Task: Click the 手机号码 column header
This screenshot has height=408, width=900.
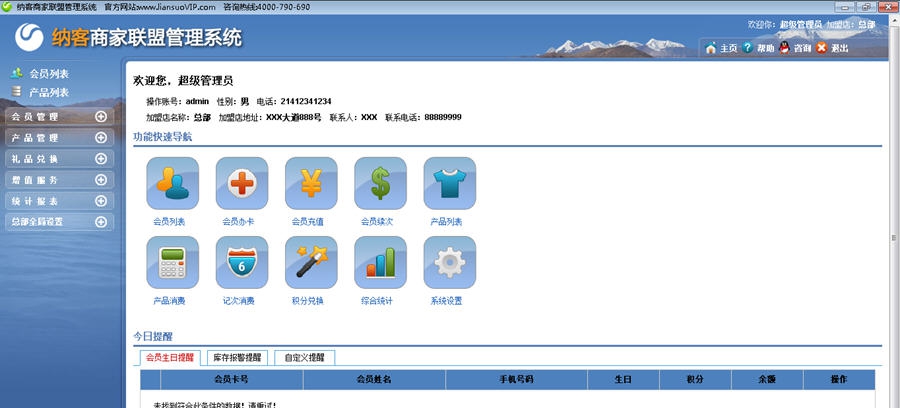Action: (517, 380)
